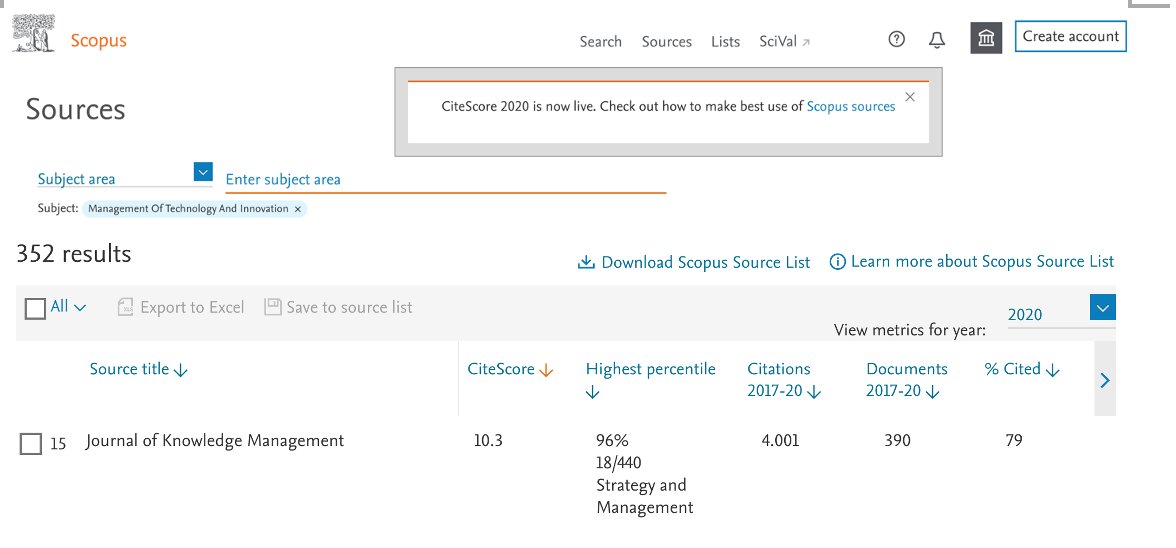Click the institution building icon
The width and height of the screenshot is (1176, 548).
[x=986, y=38]
